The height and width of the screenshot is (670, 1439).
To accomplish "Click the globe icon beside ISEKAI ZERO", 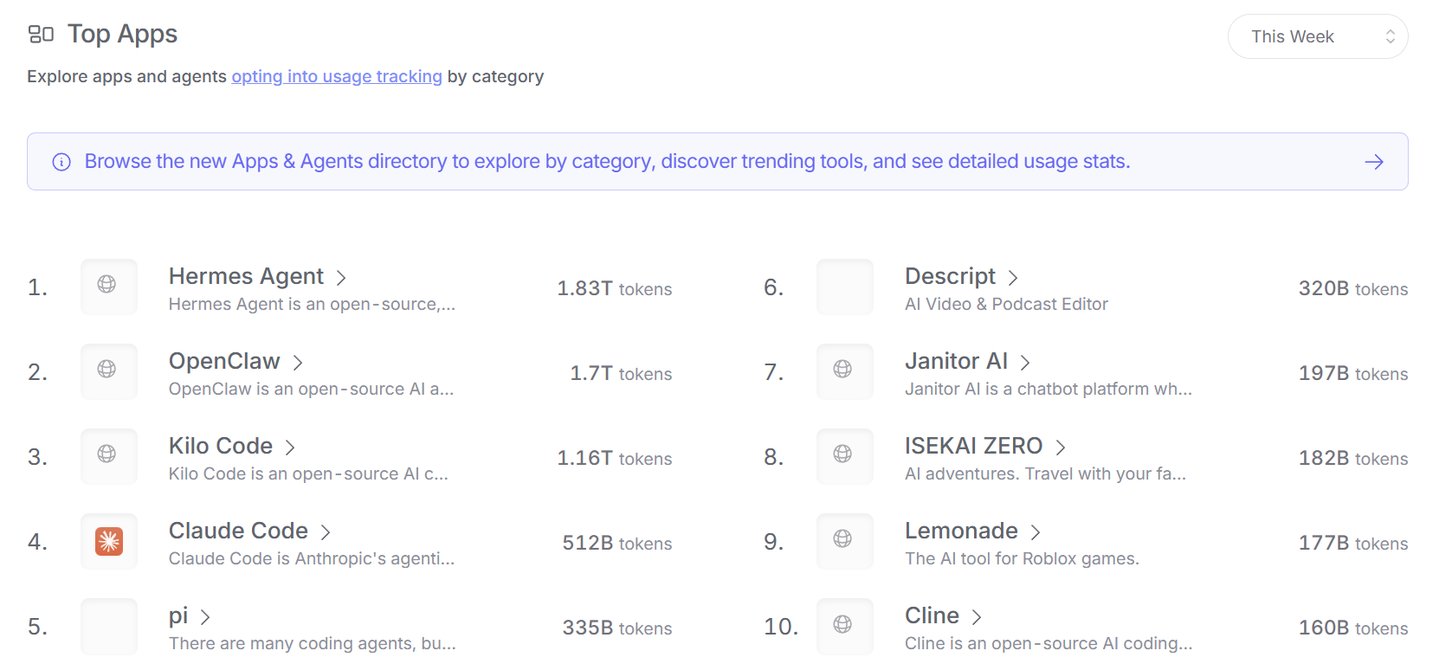I will [x=843, y=454].
